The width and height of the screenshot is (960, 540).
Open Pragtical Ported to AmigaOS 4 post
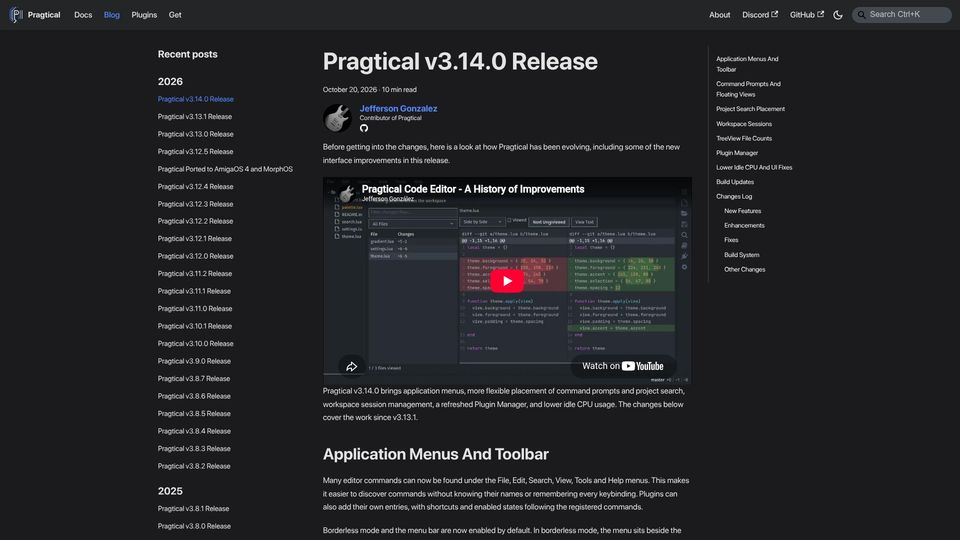click(x=225, y=169)
